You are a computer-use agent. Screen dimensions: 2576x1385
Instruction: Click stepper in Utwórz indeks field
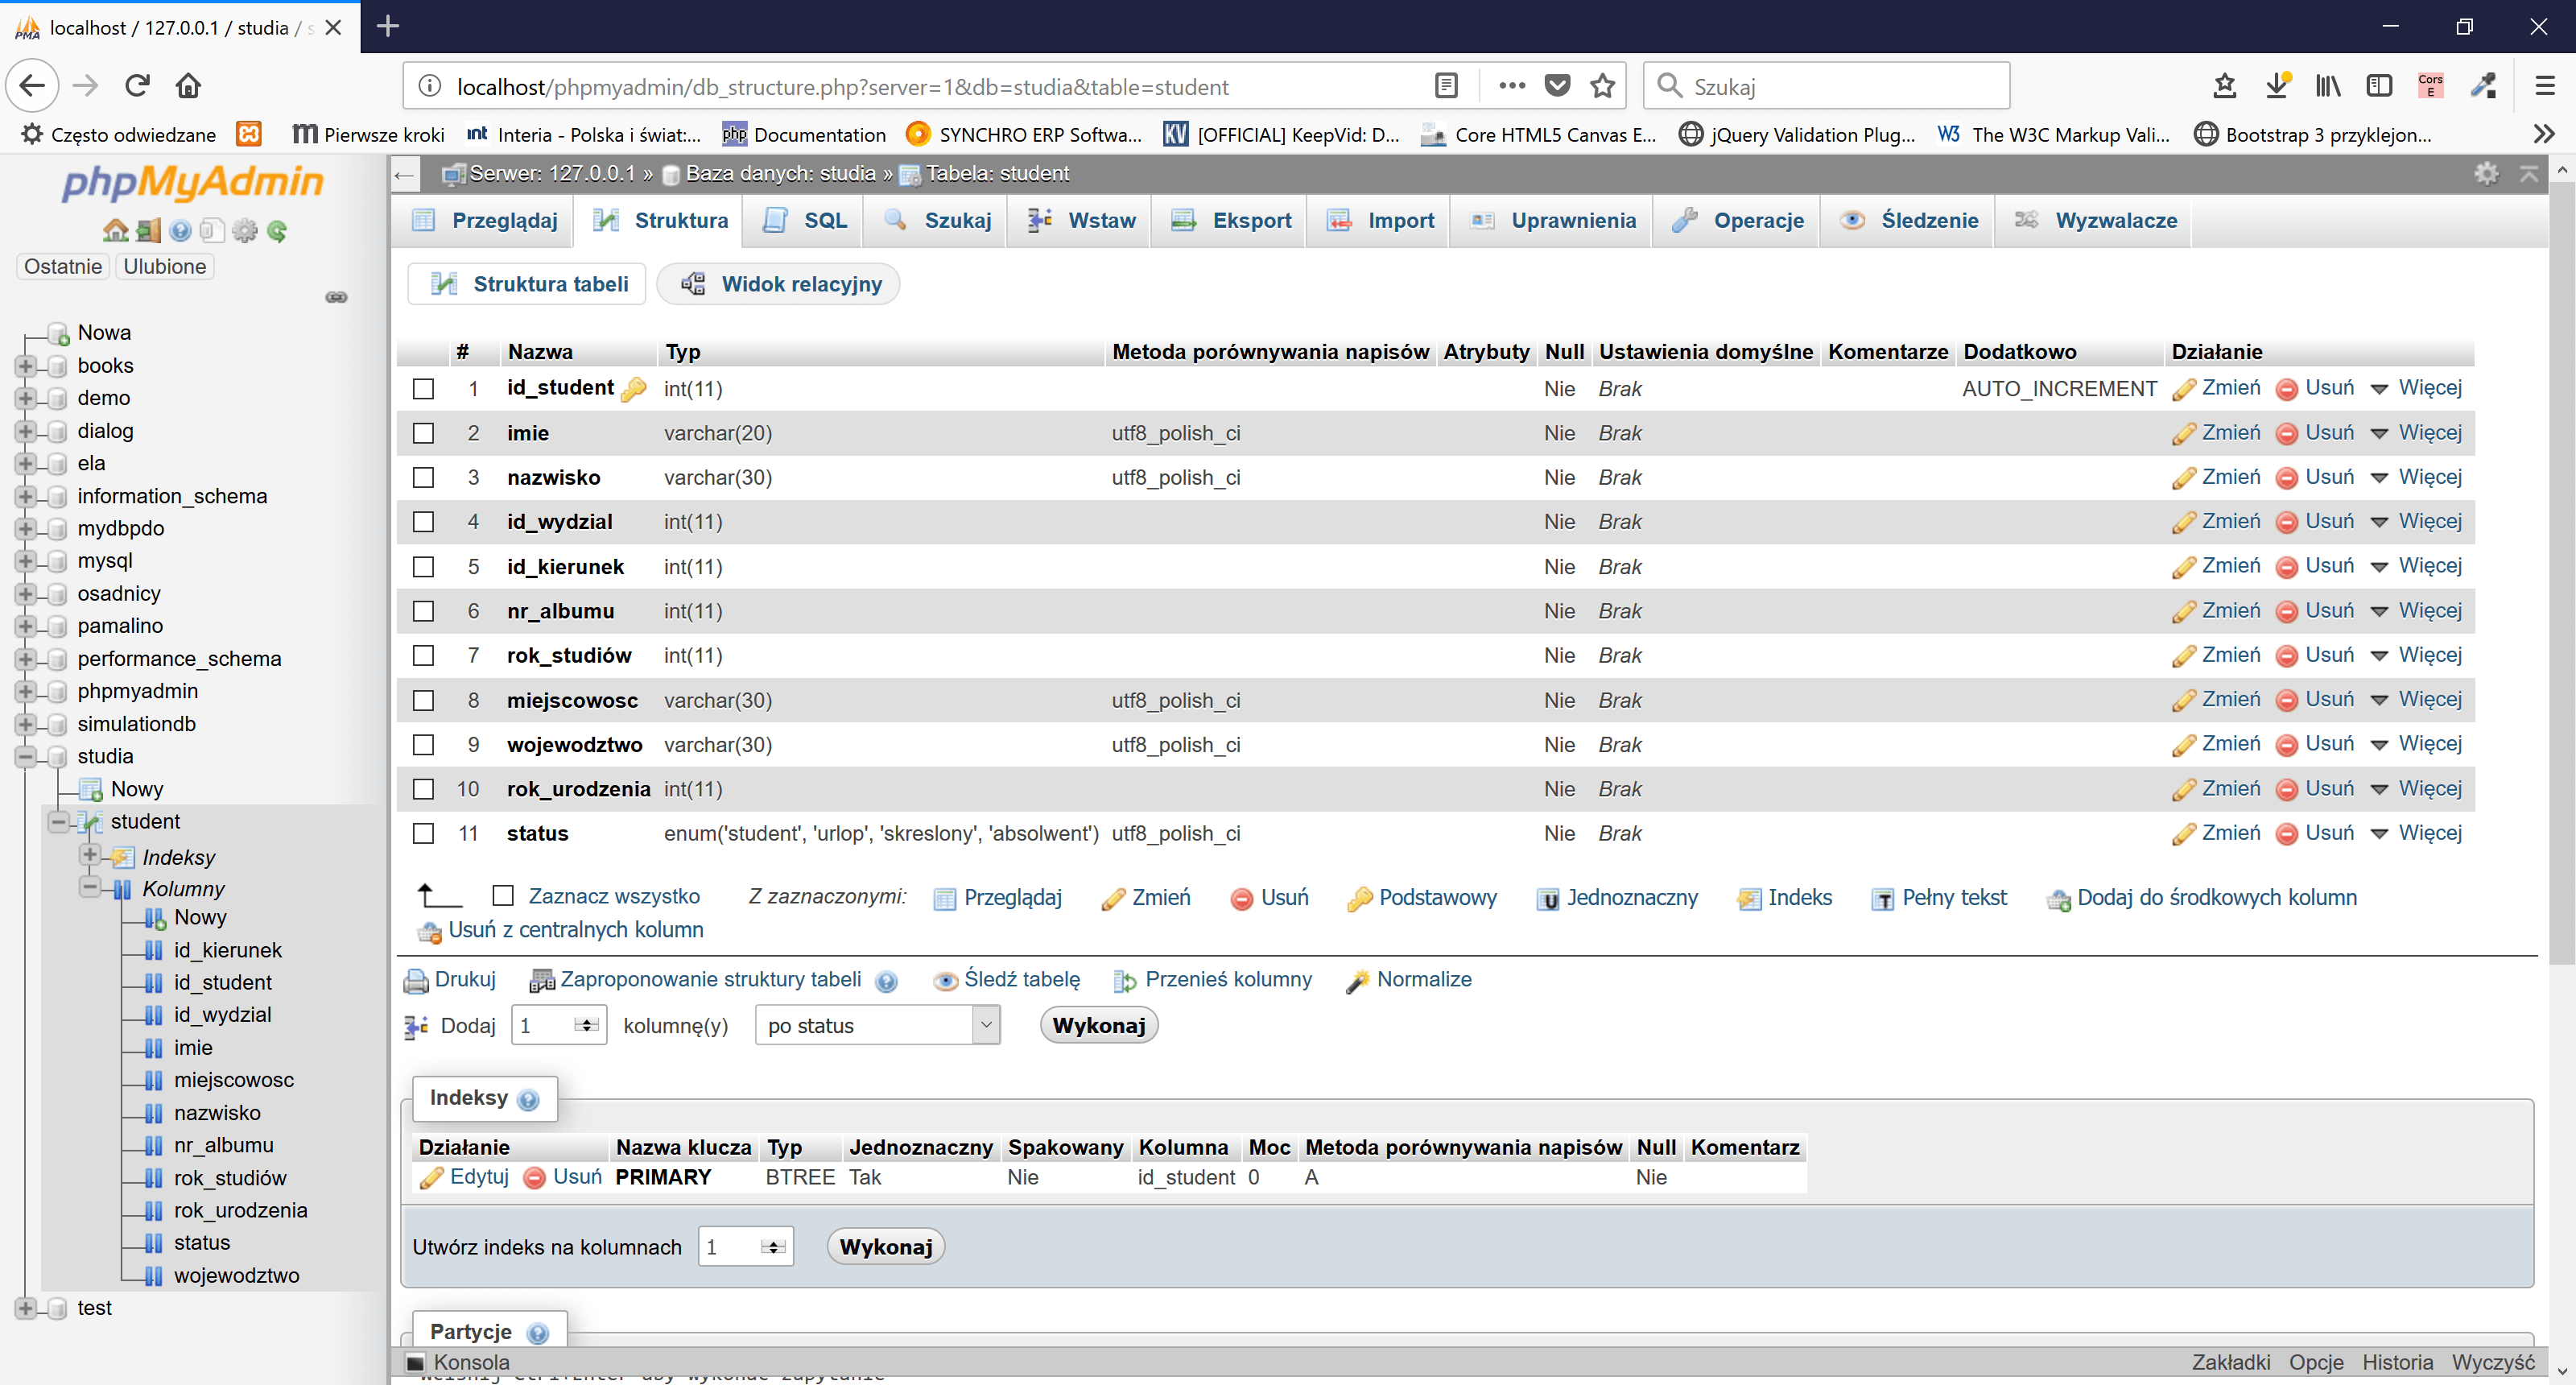pyautogui.click(x=773, y=1247)
